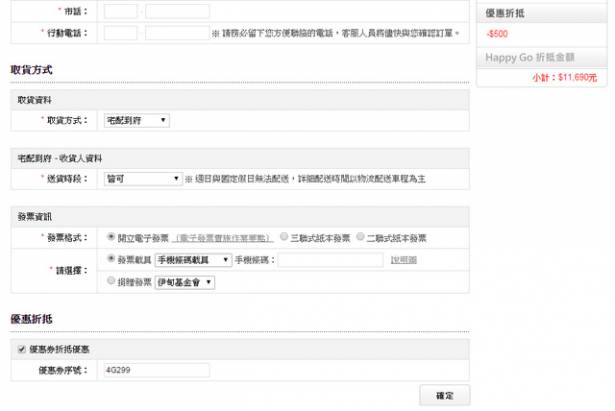Click the 市話 area code field
615x411 pixels.
(121, 11)
